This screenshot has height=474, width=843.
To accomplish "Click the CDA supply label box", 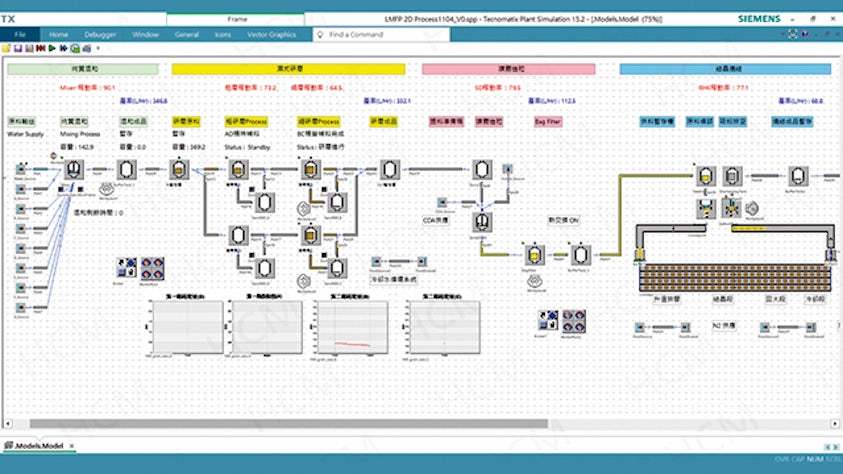I will (436, 220).
